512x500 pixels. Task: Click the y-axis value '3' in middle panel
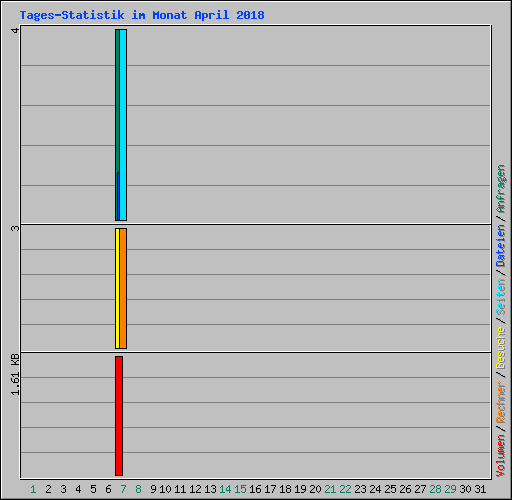[15, 229]
